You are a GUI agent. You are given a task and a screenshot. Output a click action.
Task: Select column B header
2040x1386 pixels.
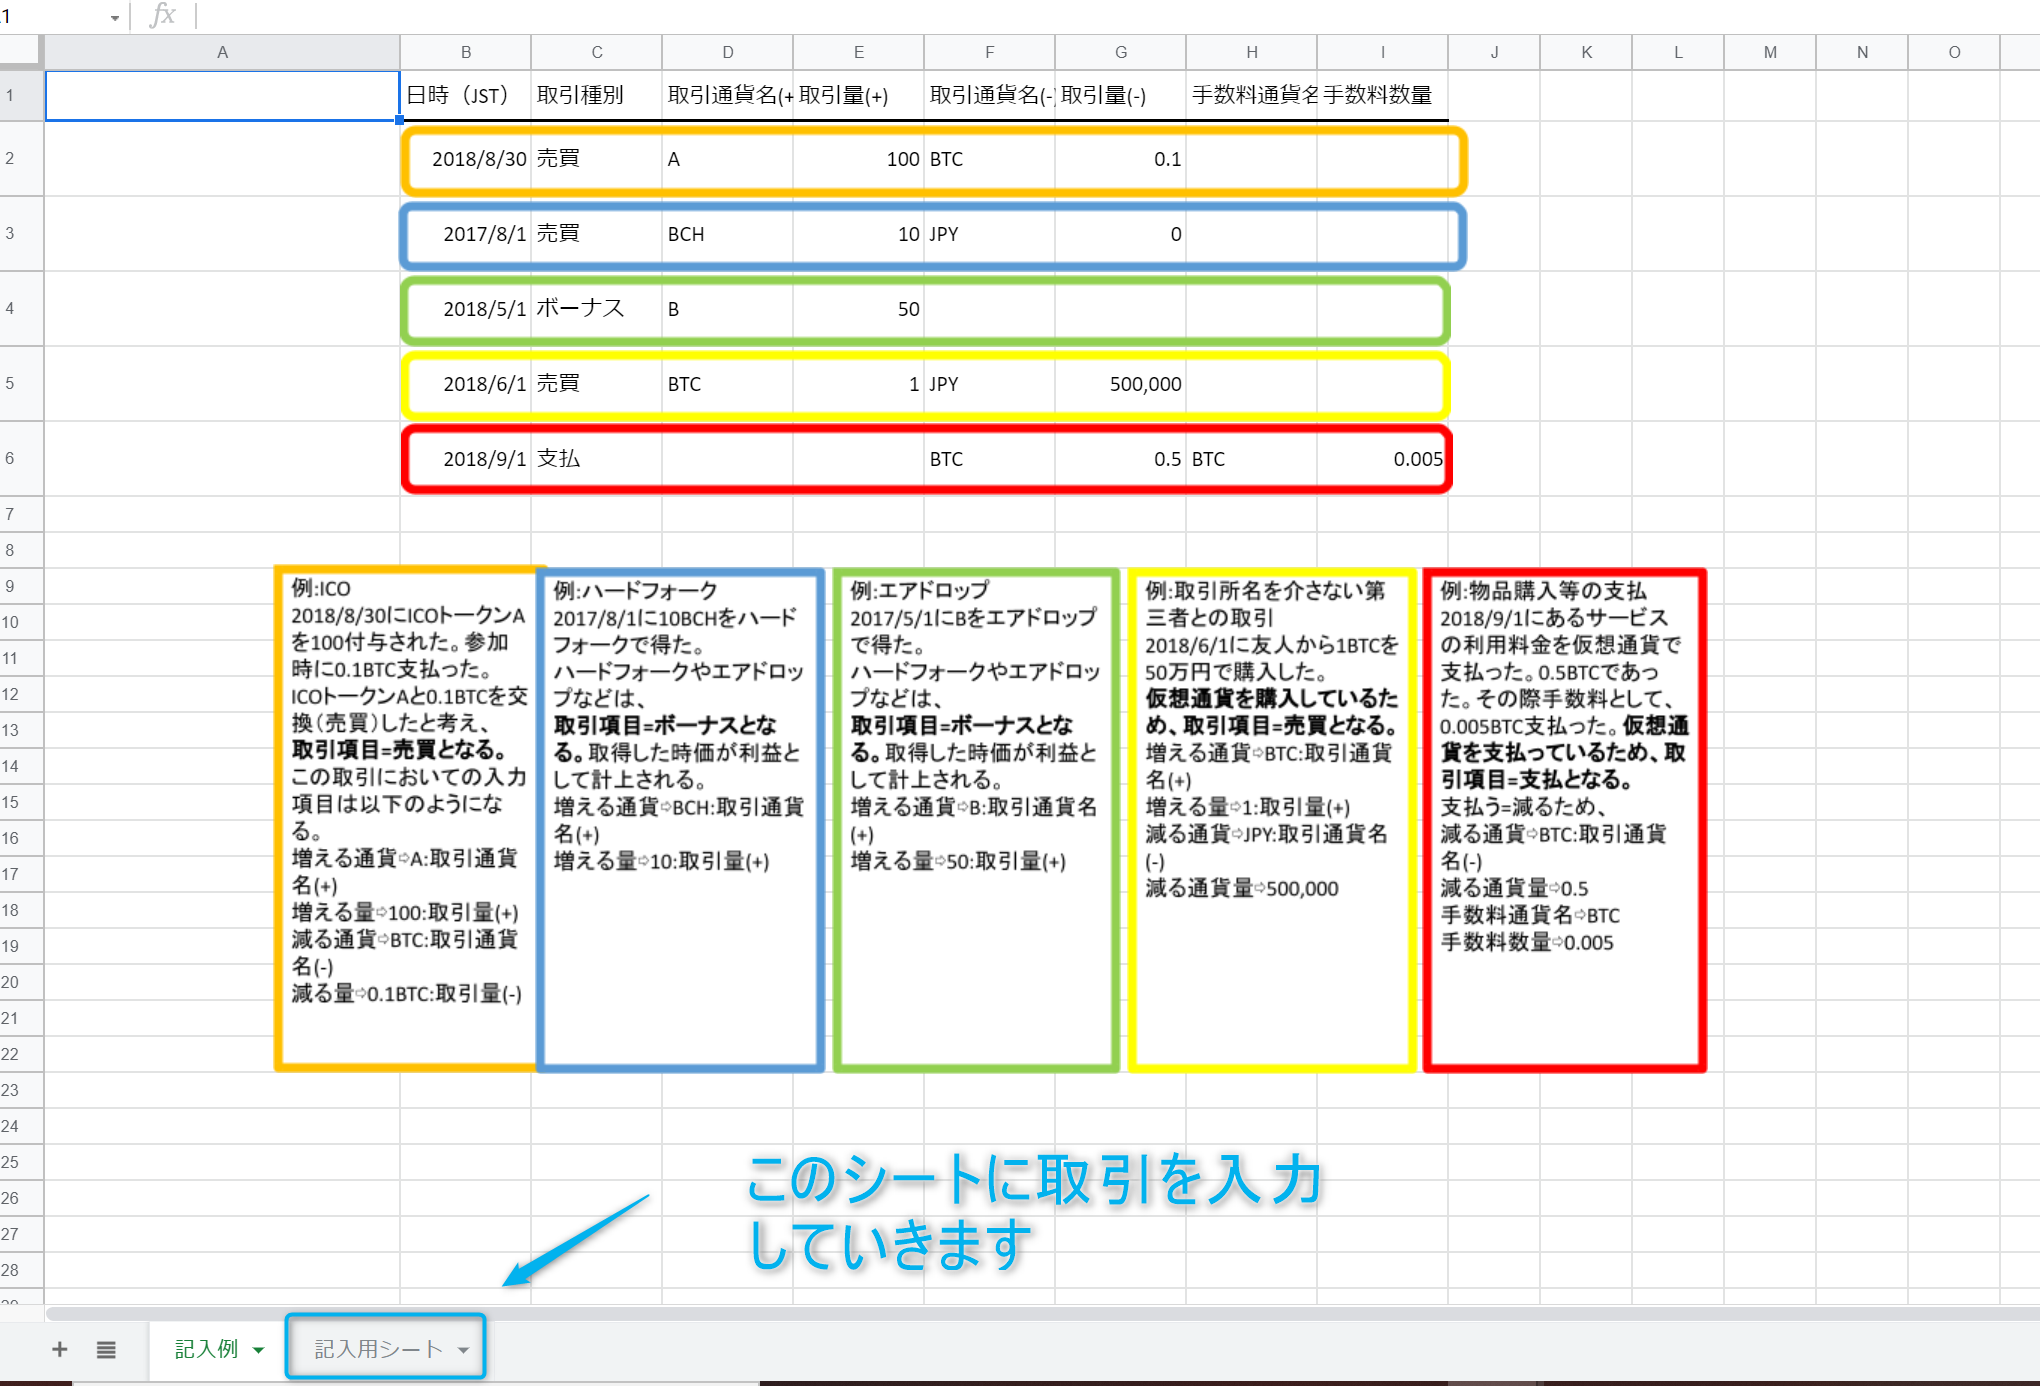point(466,52)
